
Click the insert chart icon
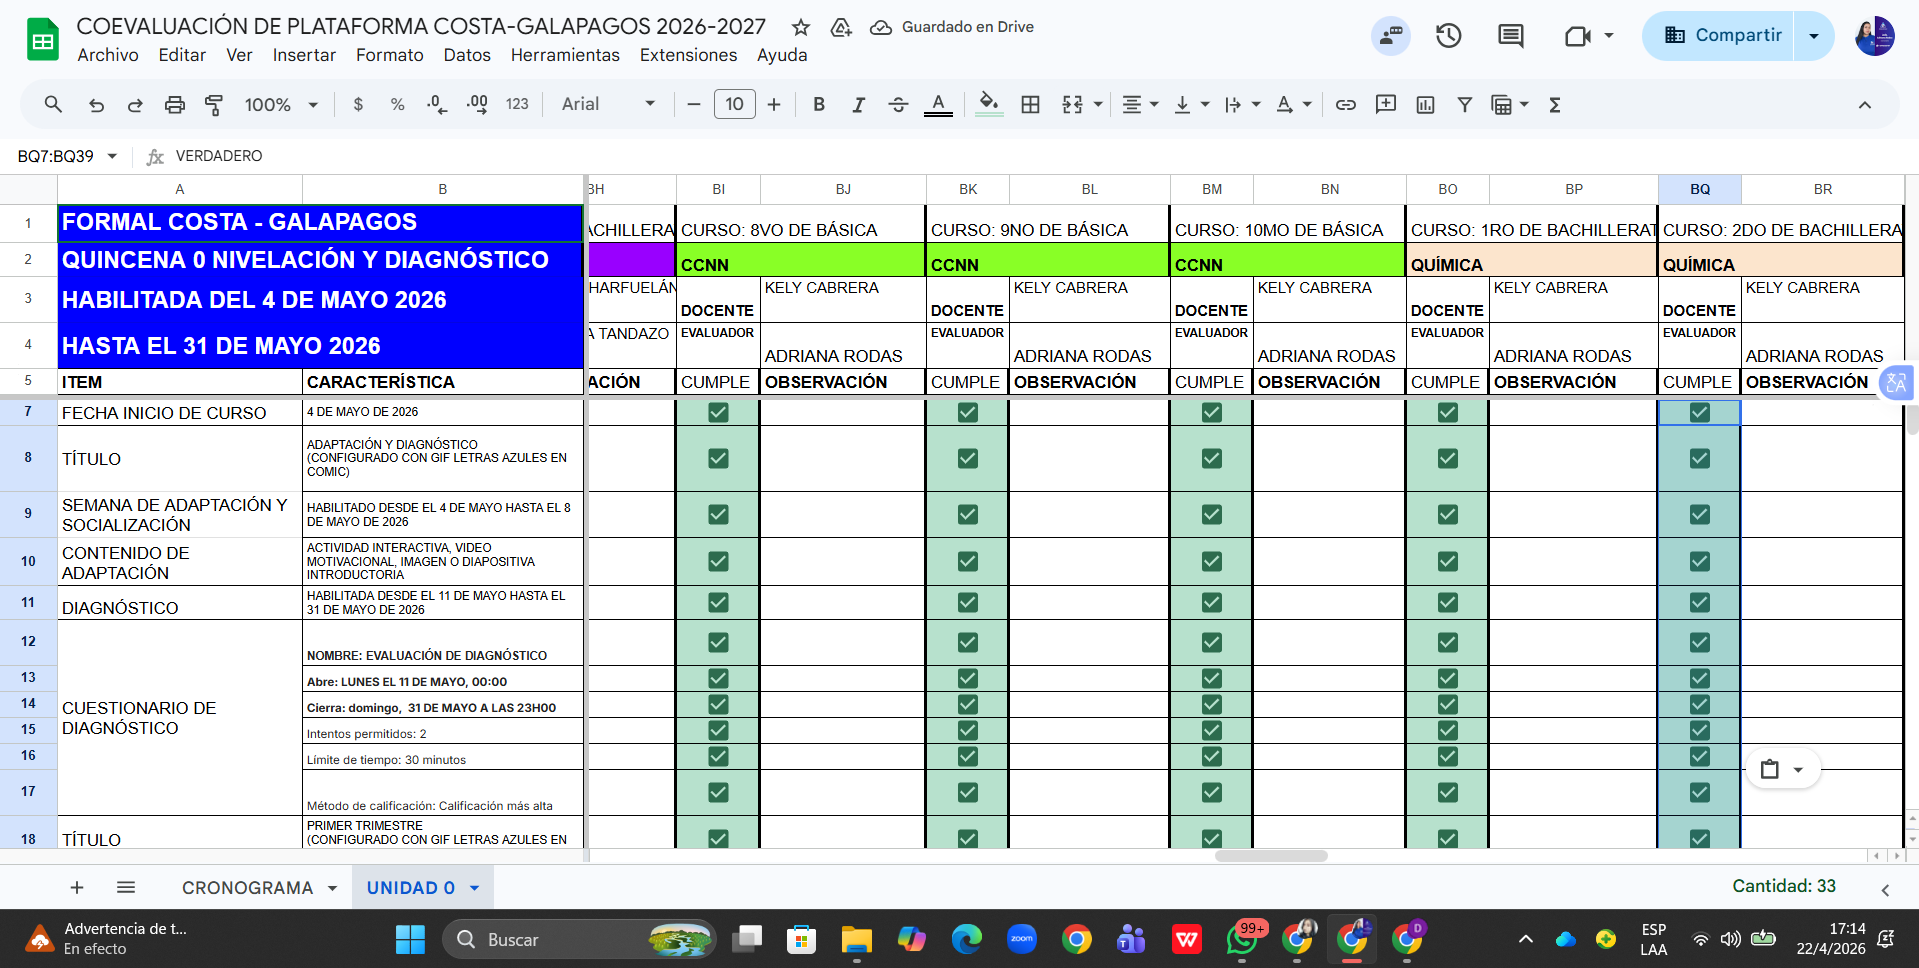tap(1425, 105)
